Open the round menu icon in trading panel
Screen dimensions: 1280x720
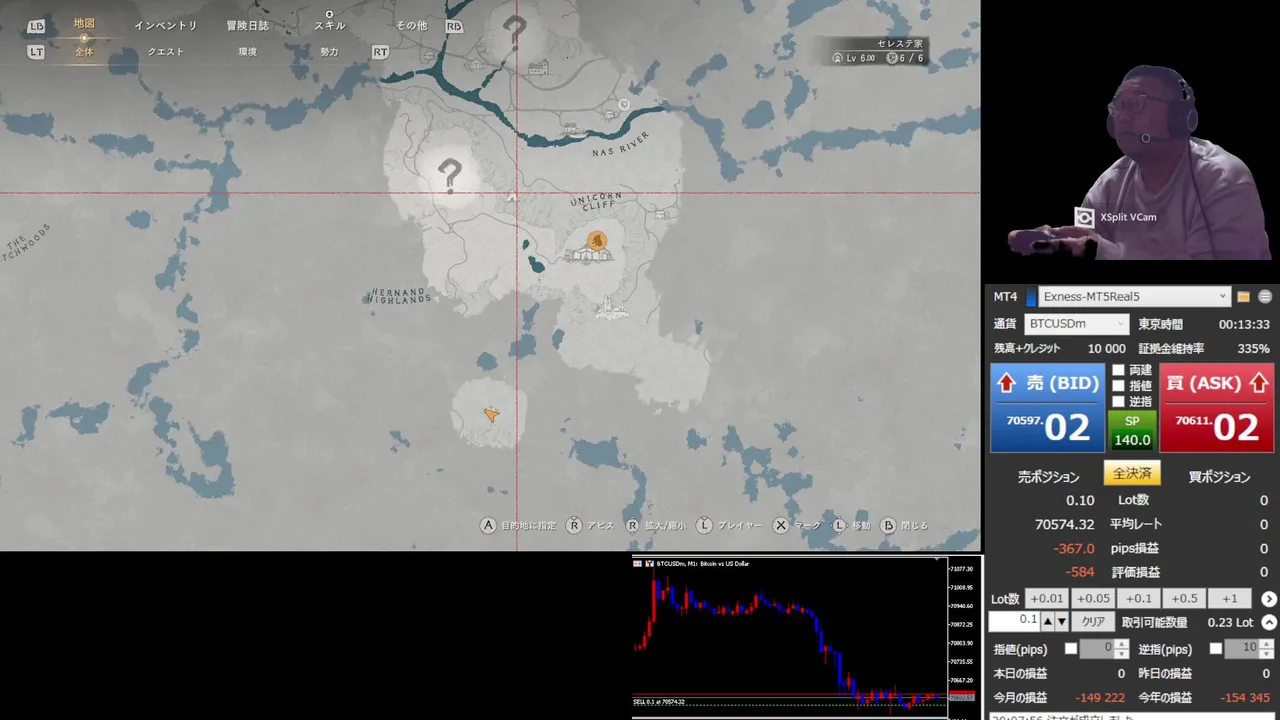tap(1265, 297)
